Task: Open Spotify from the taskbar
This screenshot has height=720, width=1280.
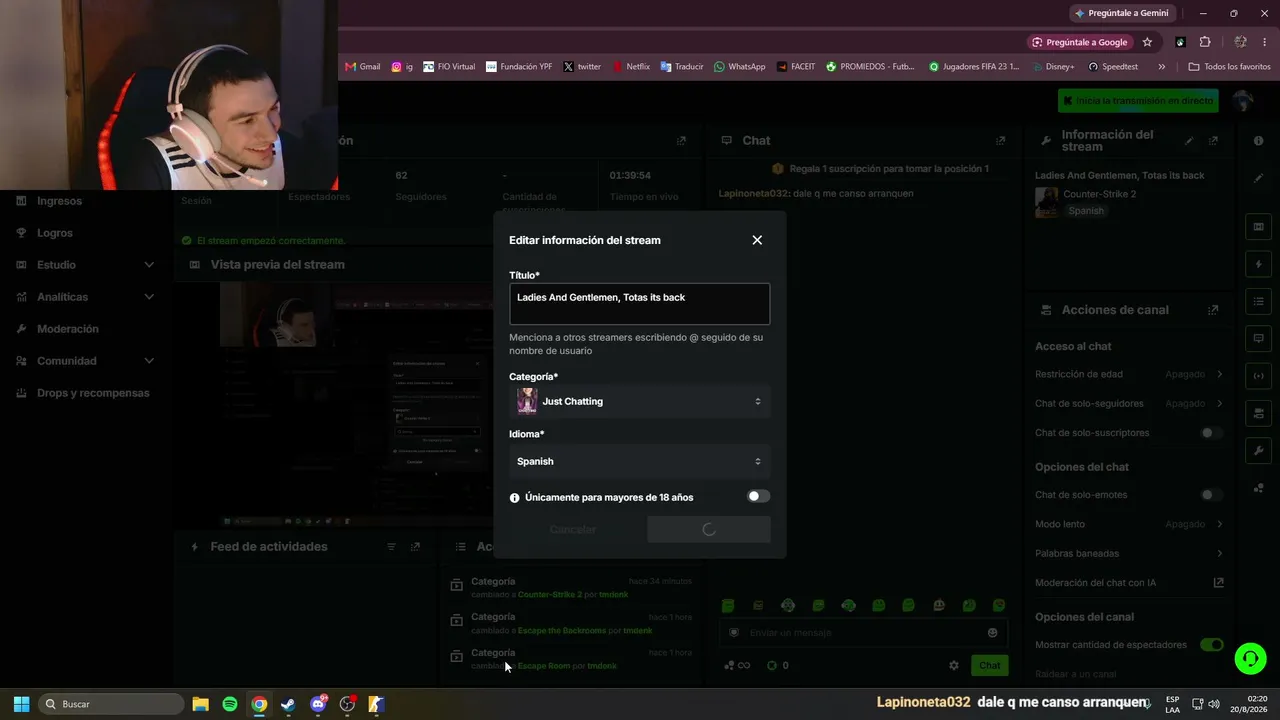Action: click(230, 704)
